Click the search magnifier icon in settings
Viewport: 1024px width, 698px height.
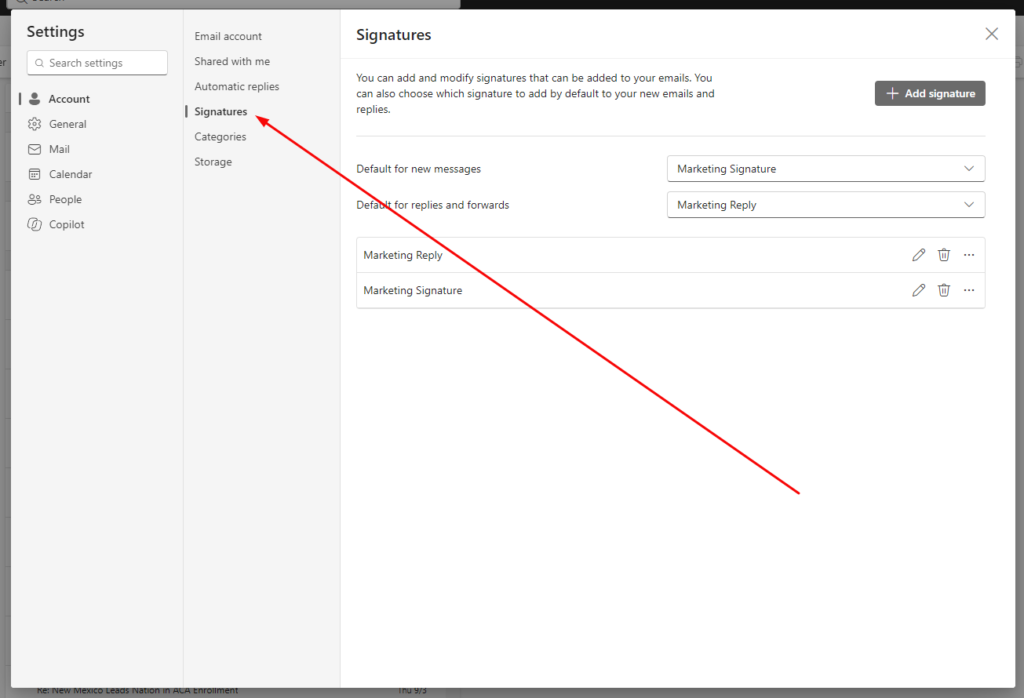39,63
